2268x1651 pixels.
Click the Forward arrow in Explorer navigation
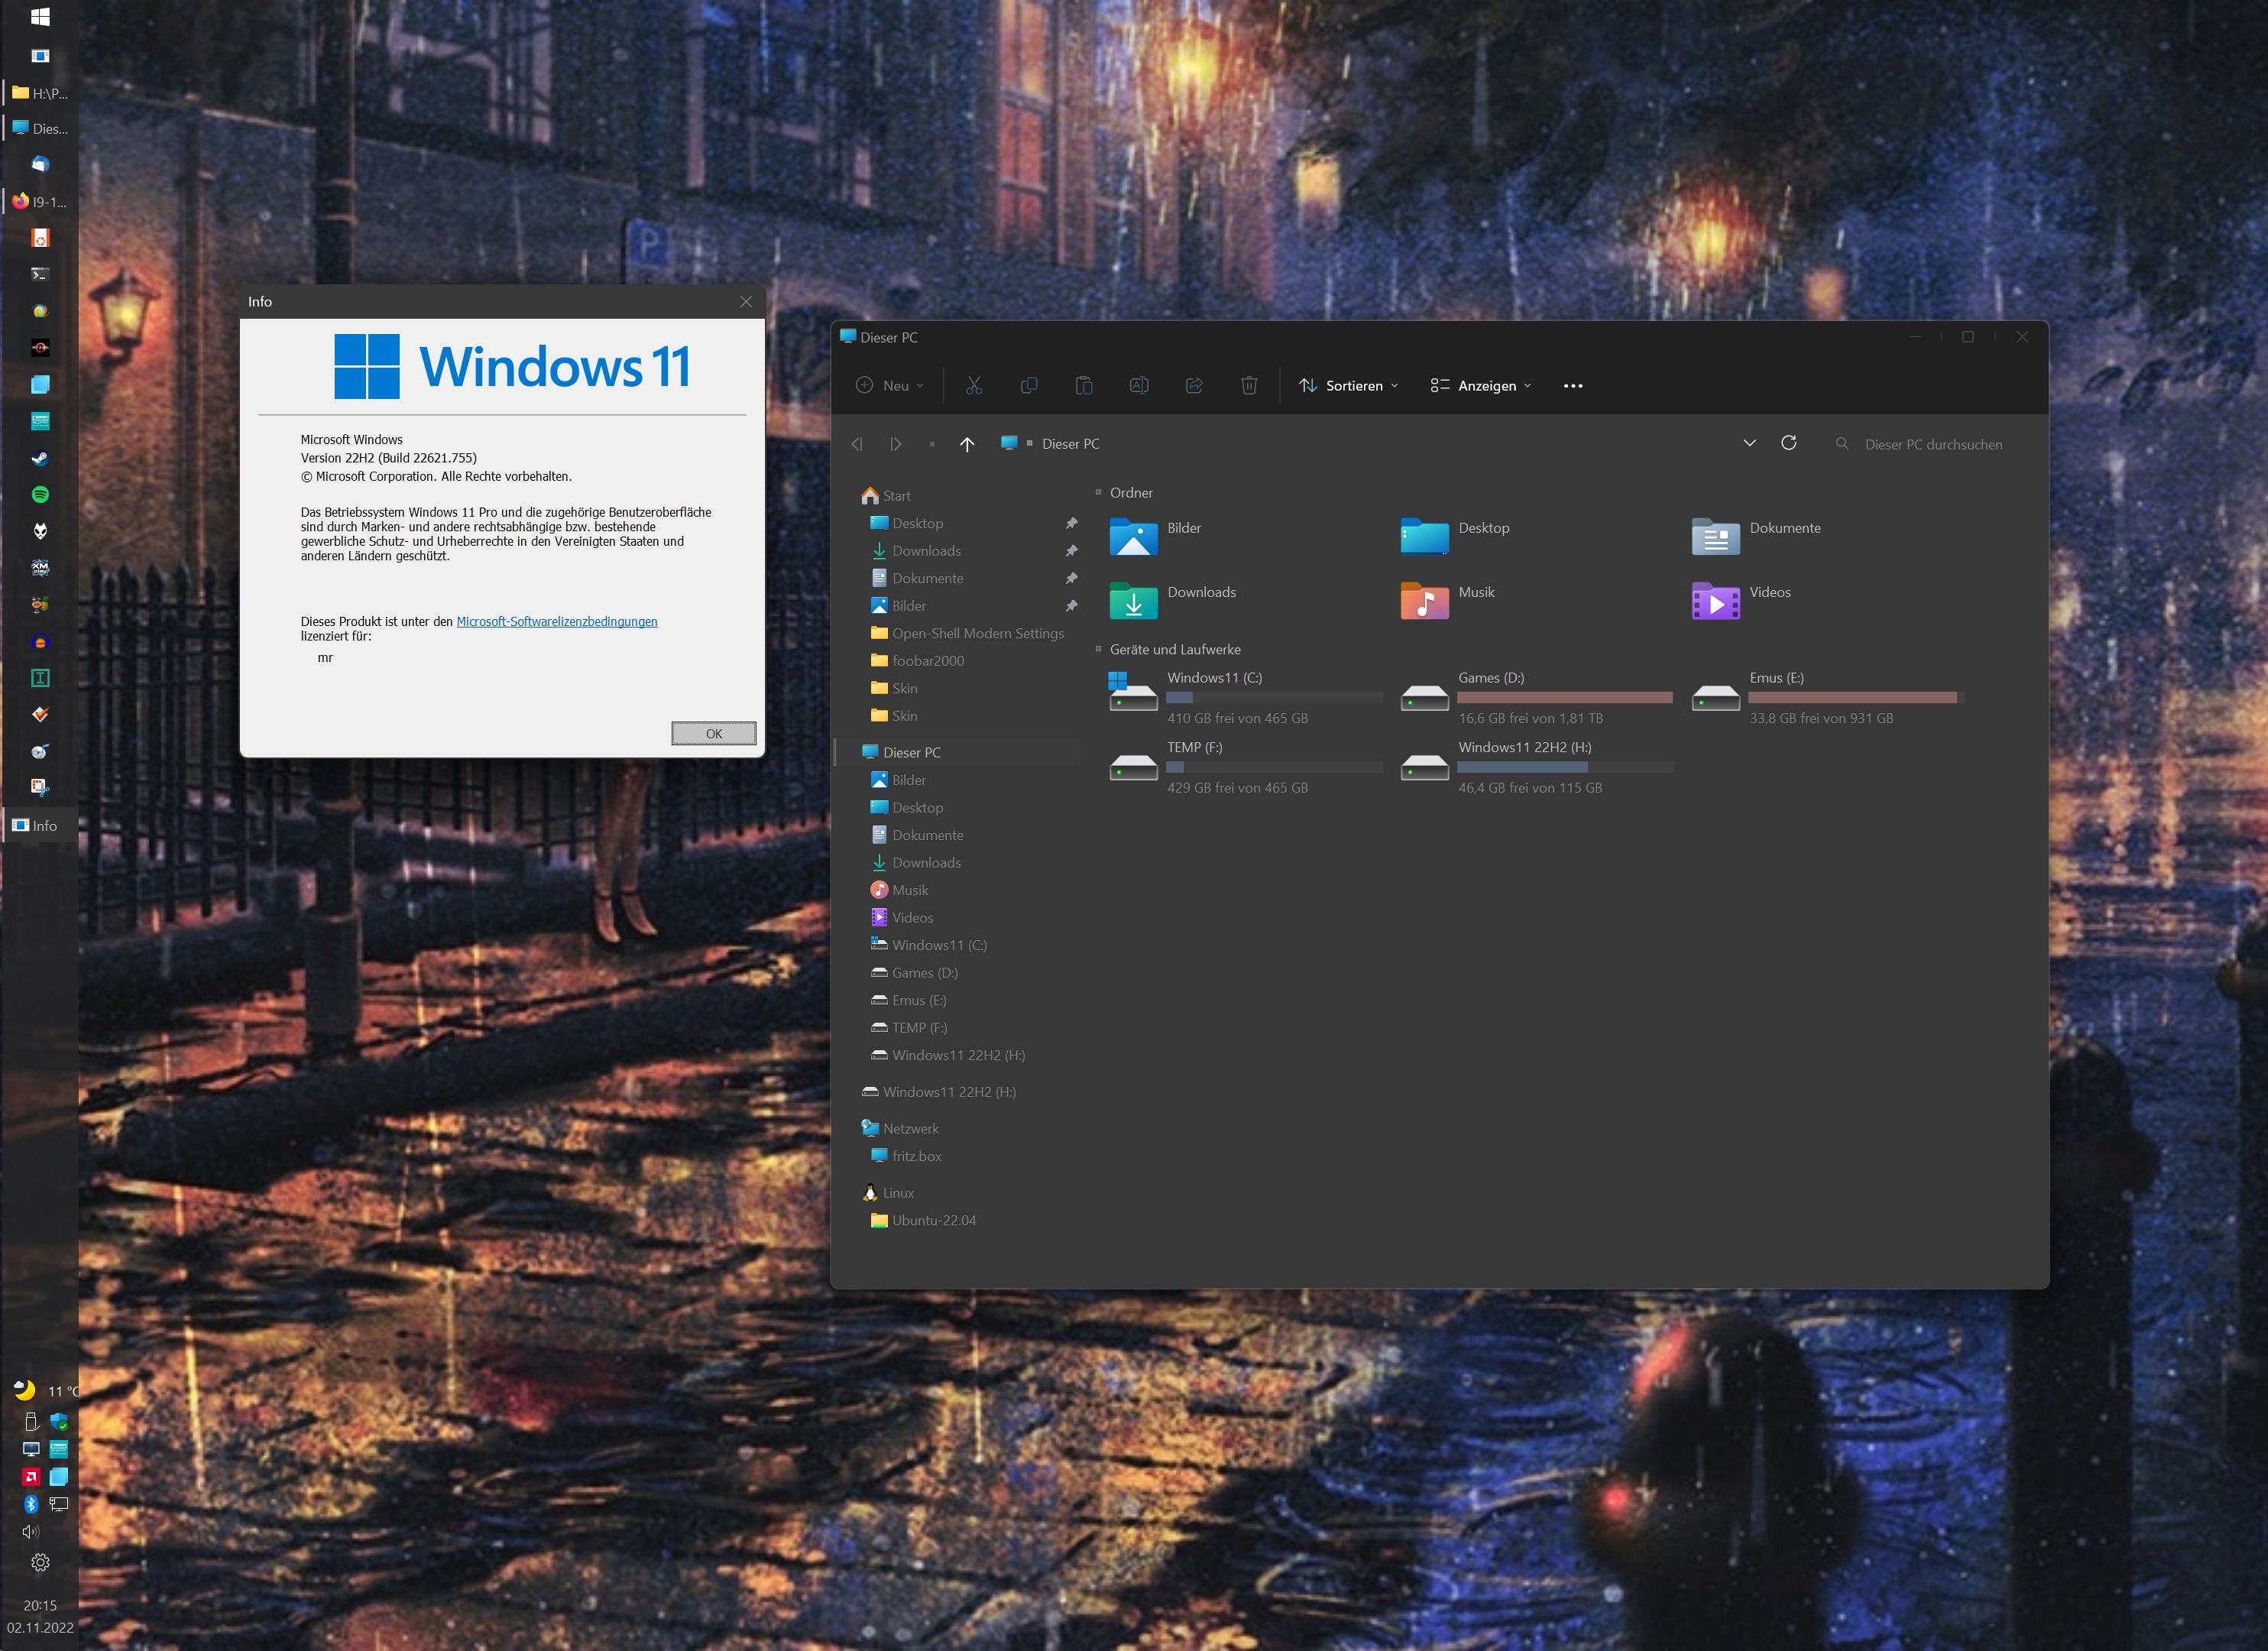click(895, 444)
